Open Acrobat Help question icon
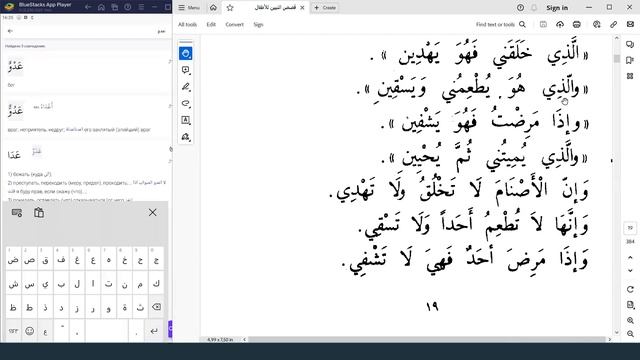The width and height of the screenshot is (640, 360). (x=520, y=8)
